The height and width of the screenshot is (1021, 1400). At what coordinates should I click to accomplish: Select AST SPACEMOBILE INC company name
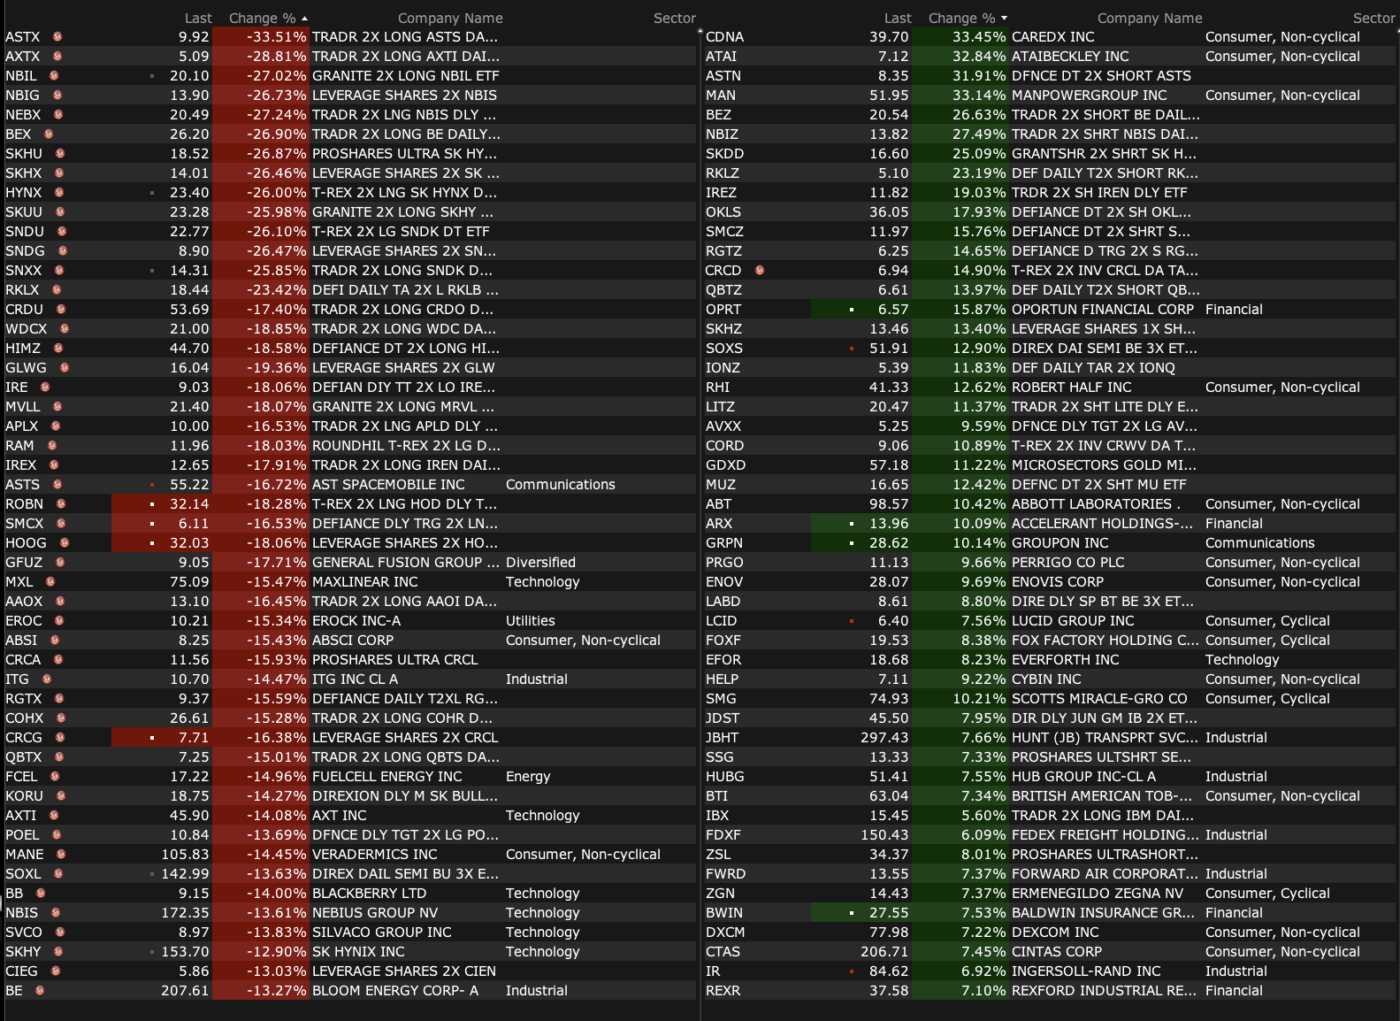(x=388, y=485)
